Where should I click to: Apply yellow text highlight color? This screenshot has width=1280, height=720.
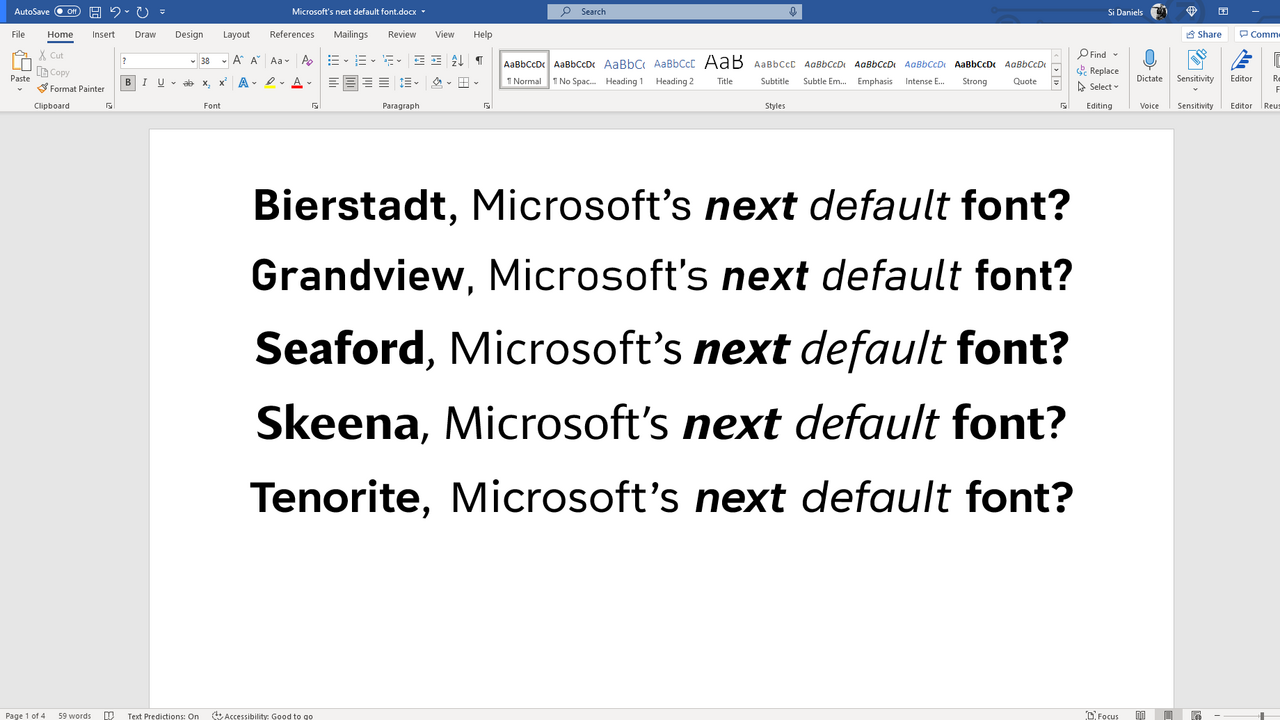[270, 83]
